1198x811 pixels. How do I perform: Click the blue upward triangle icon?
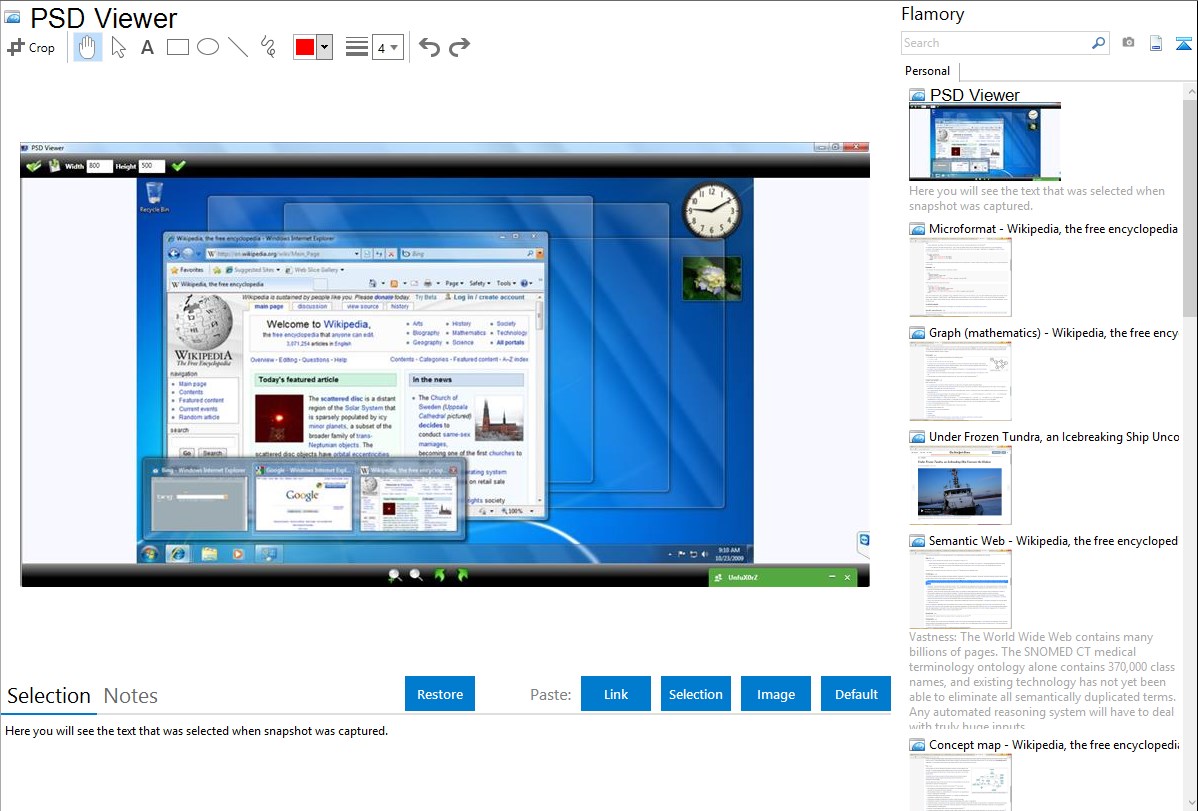click(x=1183, y=44)
